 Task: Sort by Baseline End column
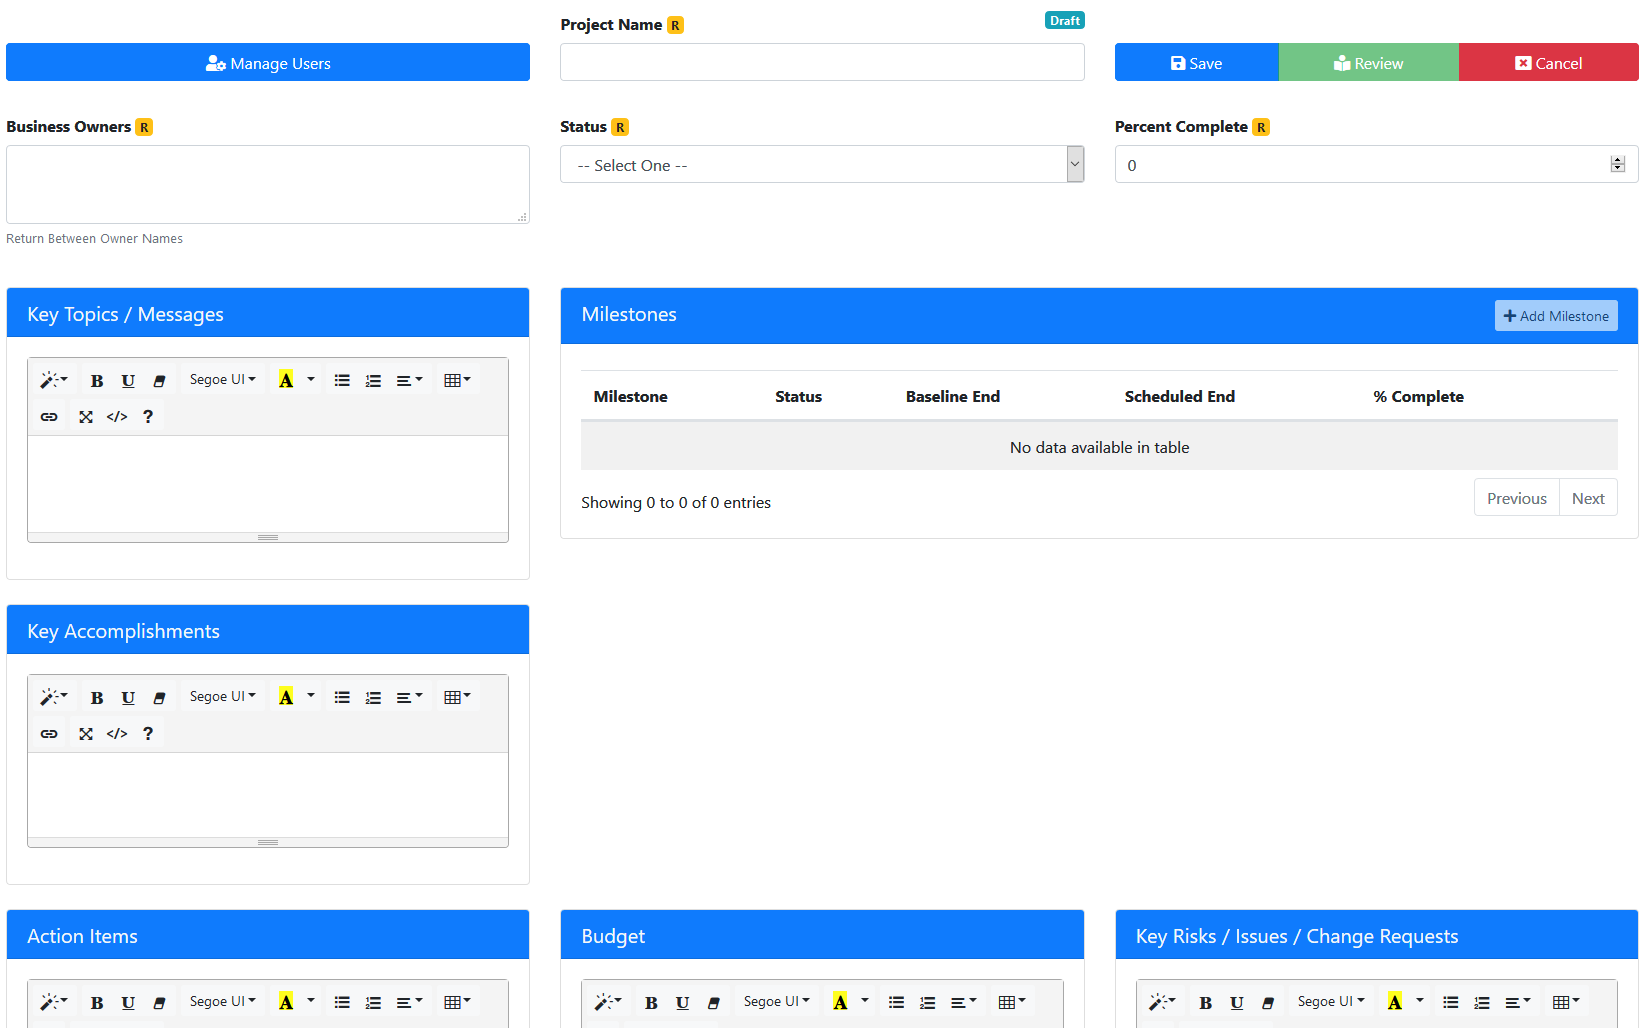pos(953,396)
